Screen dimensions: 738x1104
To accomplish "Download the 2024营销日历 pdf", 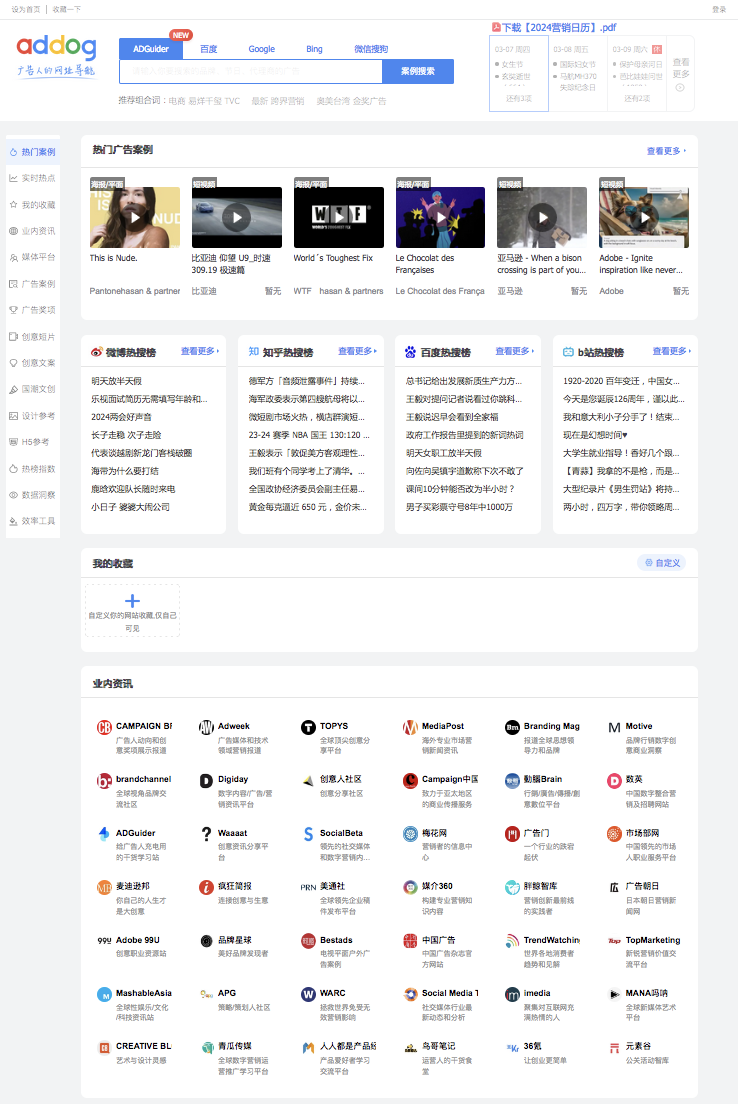I will tap(554, 27).
